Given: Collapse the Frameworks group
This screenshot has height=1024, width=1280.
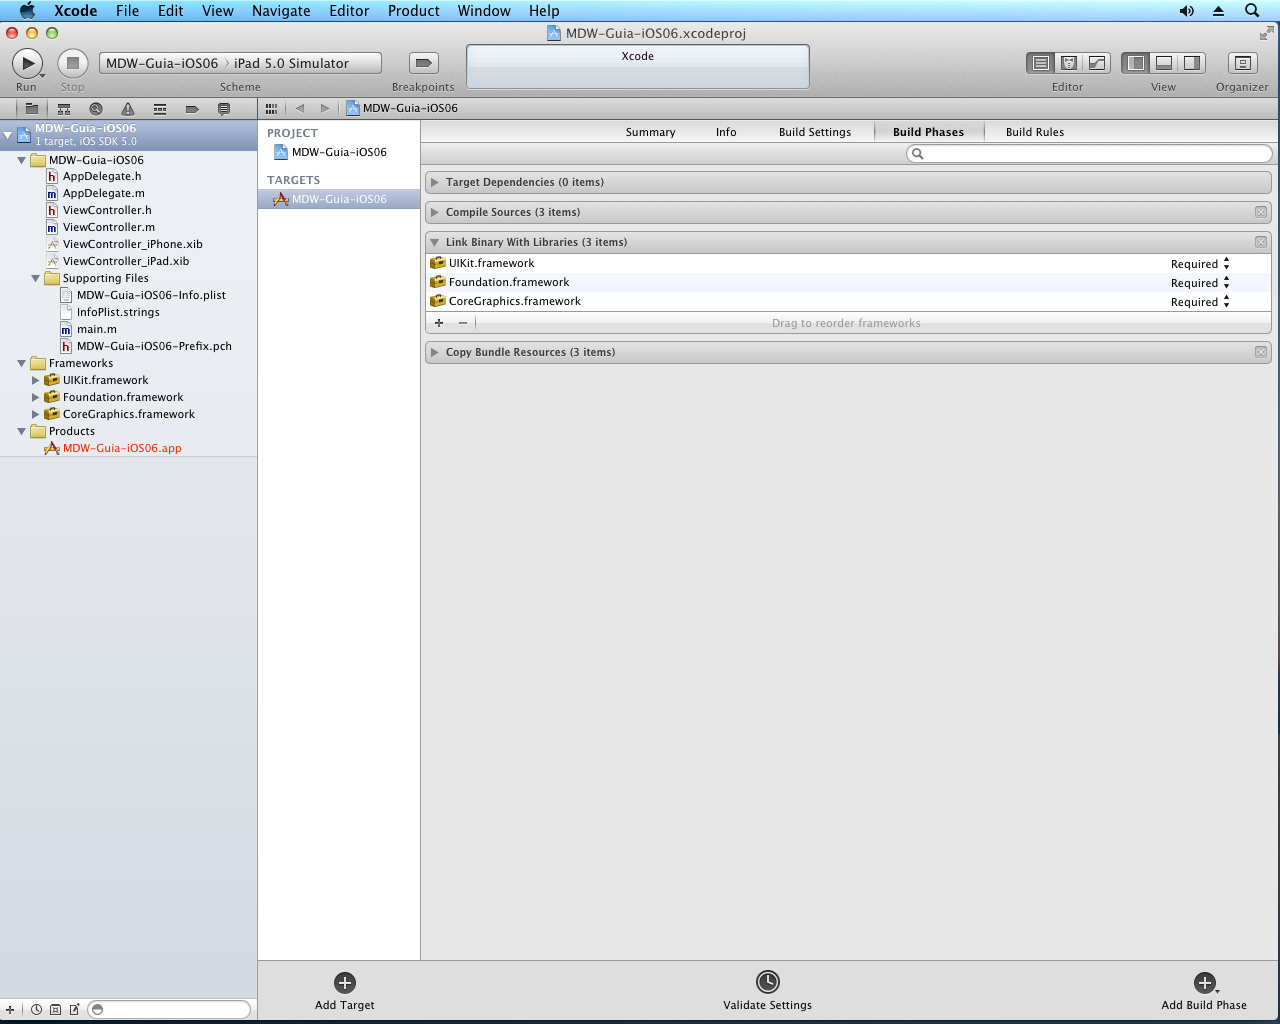Looking at the screenshot, I should pos(21,364).
